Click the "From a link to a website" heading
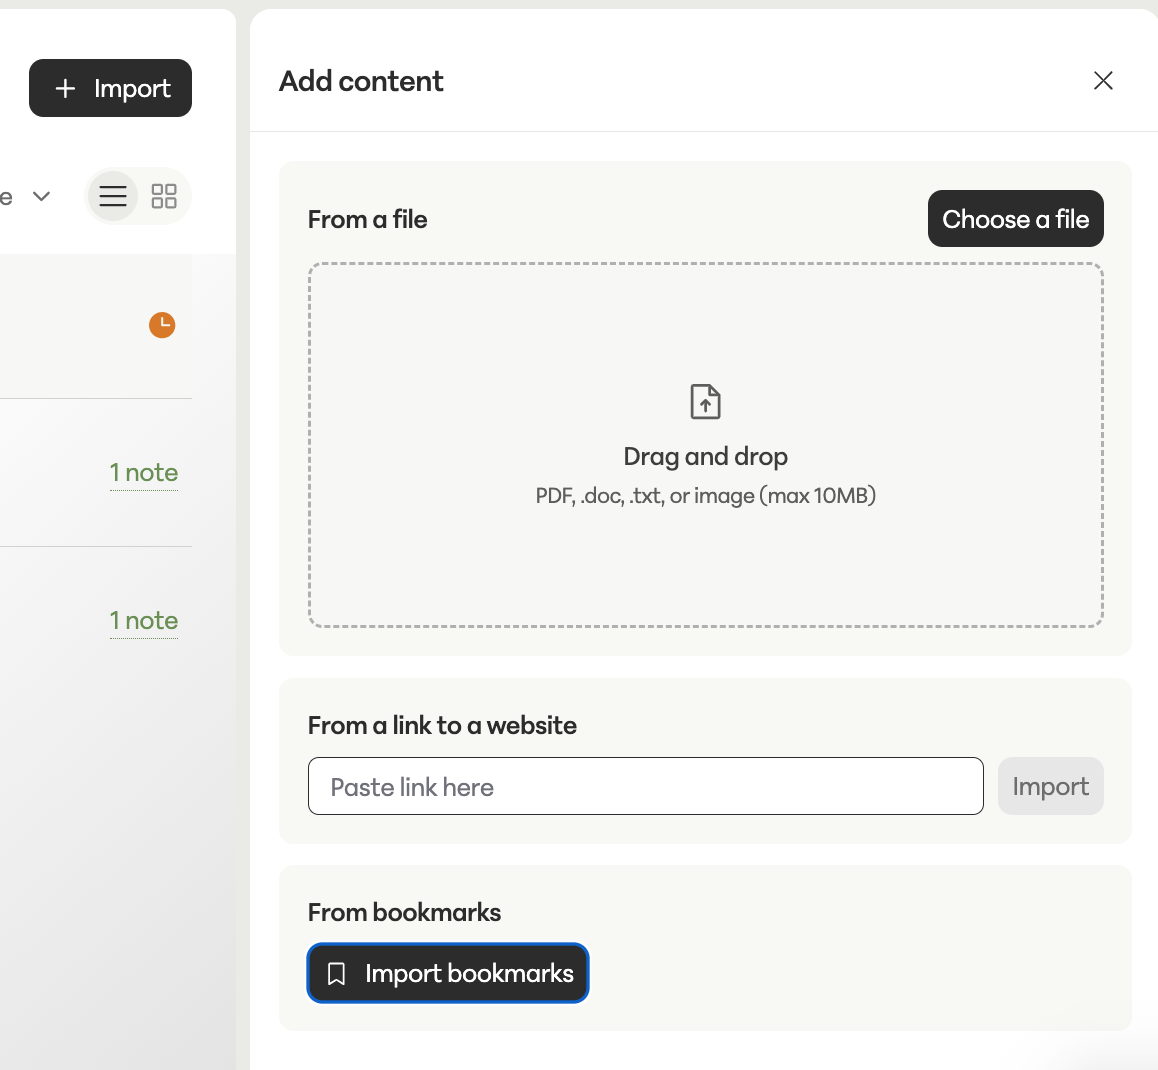The width and height of the screenshot is (1158, 1070). click(442, 725)
